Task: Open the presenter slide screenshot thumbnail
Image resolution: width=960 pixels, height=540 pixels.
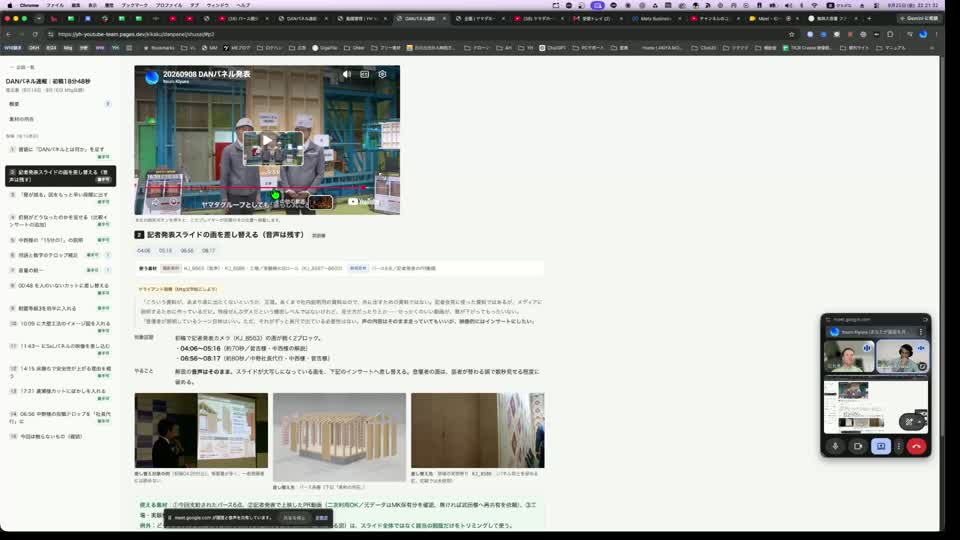Action: 201,430
